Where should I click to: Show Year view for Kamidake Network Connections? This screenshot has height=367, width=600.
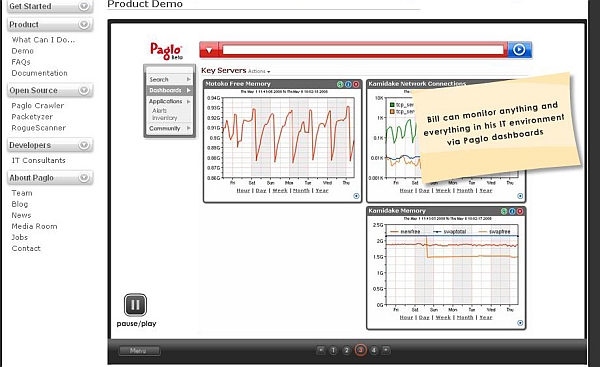(486, 191)
